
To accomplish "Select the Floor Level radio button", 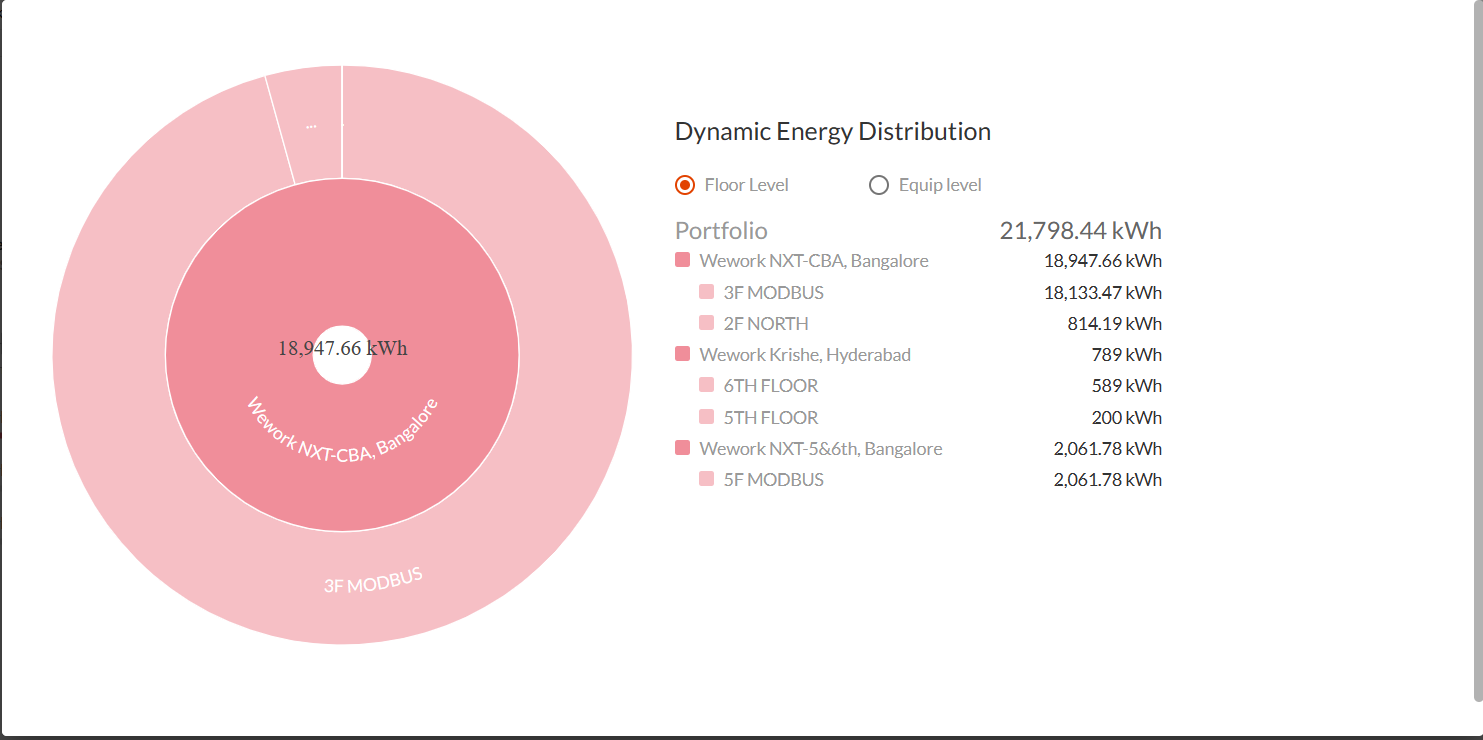I will [x=685, y=185].
